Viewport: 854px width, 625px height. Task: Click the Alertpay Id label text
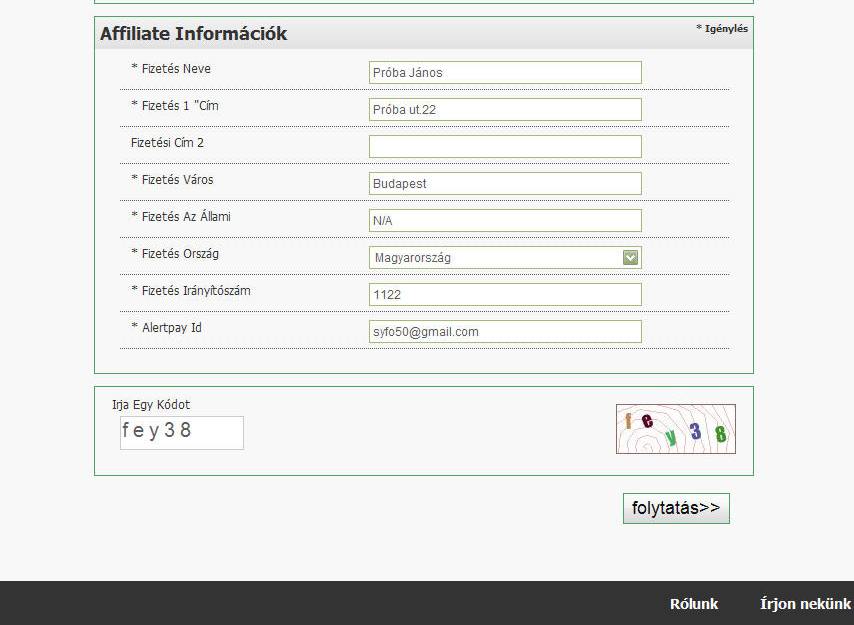coord(167,327)
